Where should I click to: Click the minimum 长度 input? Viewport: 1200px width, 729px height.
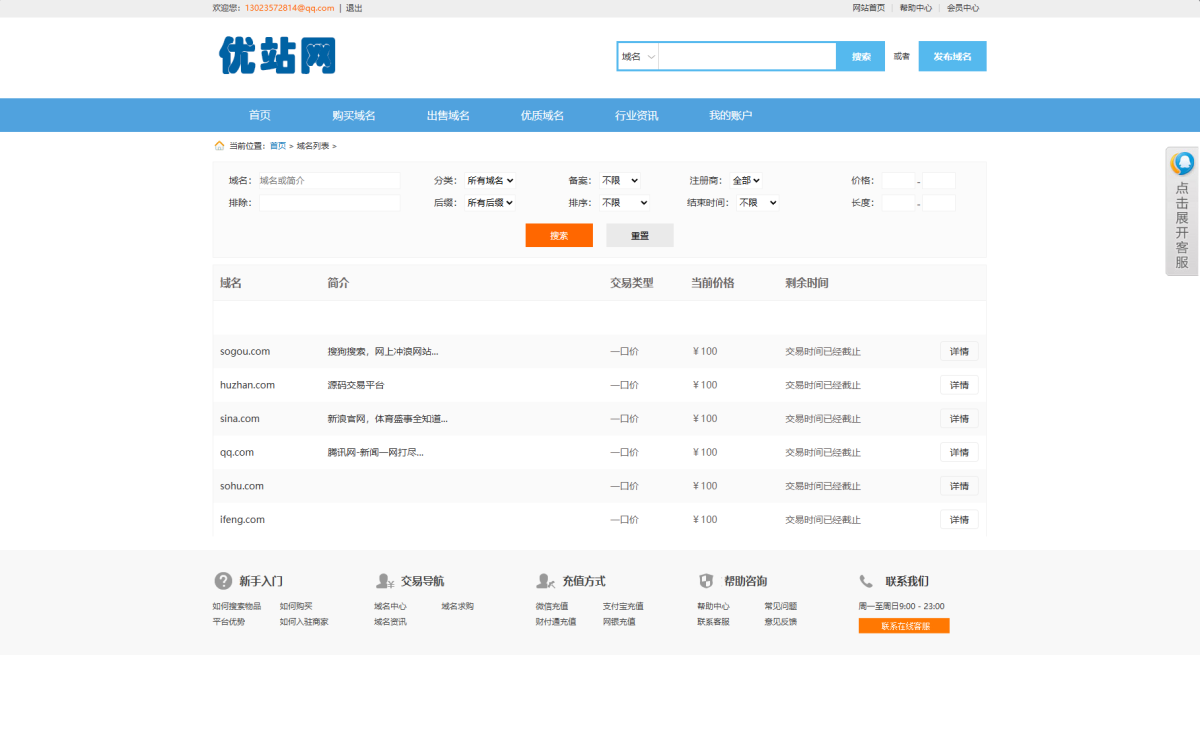click(x=898, y=202)
